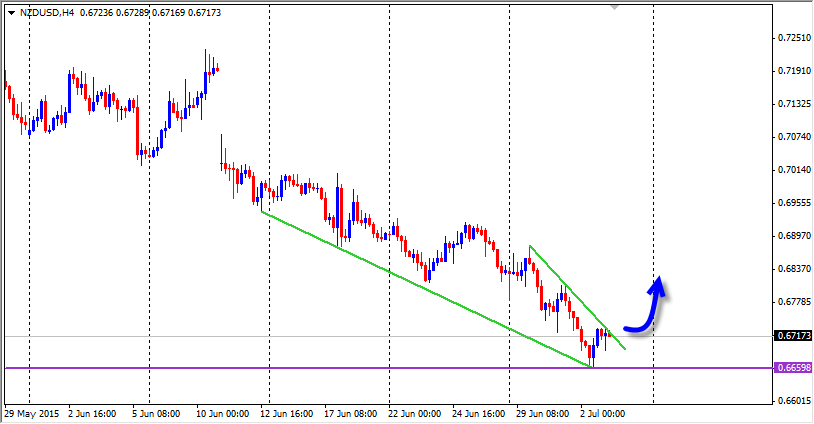
Task: Click price axis label 0.69555
Action: [794, 203]
